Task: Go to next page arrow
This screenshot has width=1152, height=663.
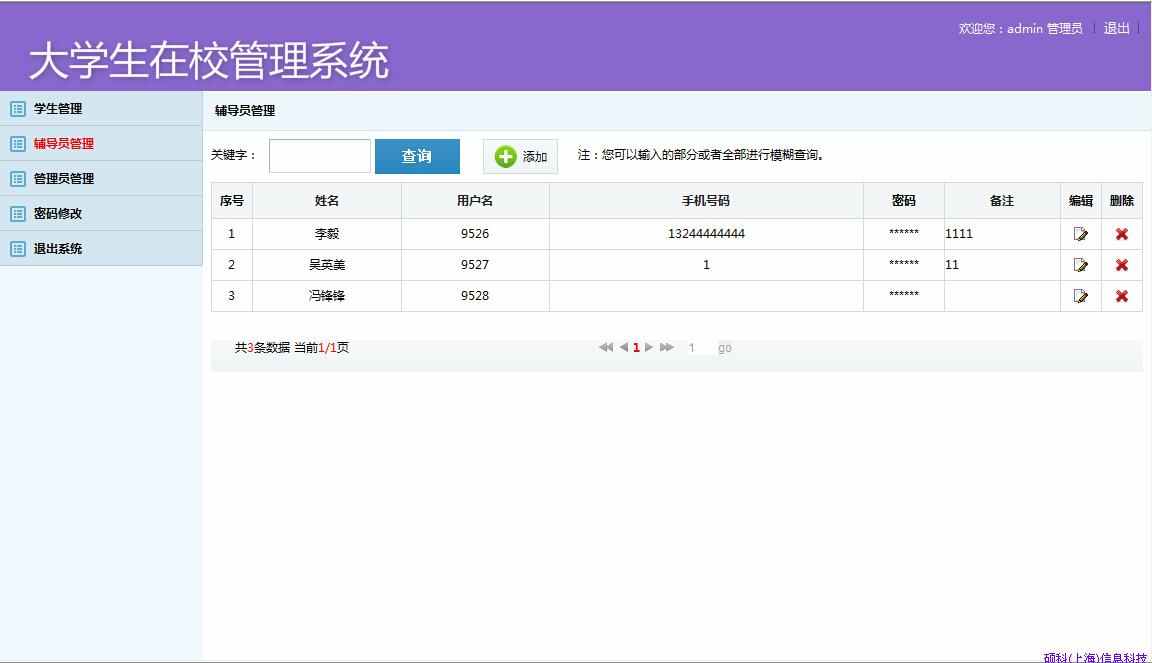Action: pyautogui.click(x=649, y=347)
